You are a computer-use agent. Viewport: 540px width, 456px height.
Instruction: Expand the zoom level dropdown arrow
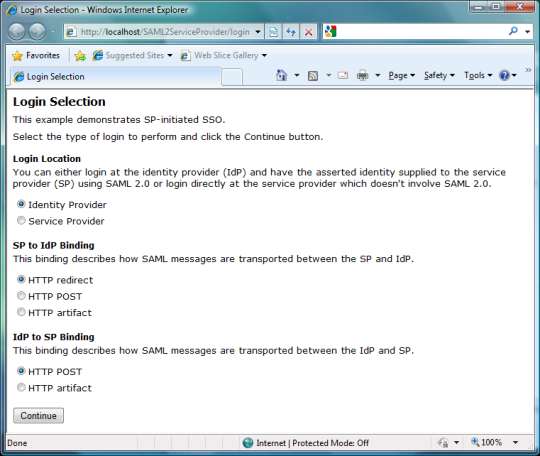[516, 443]
